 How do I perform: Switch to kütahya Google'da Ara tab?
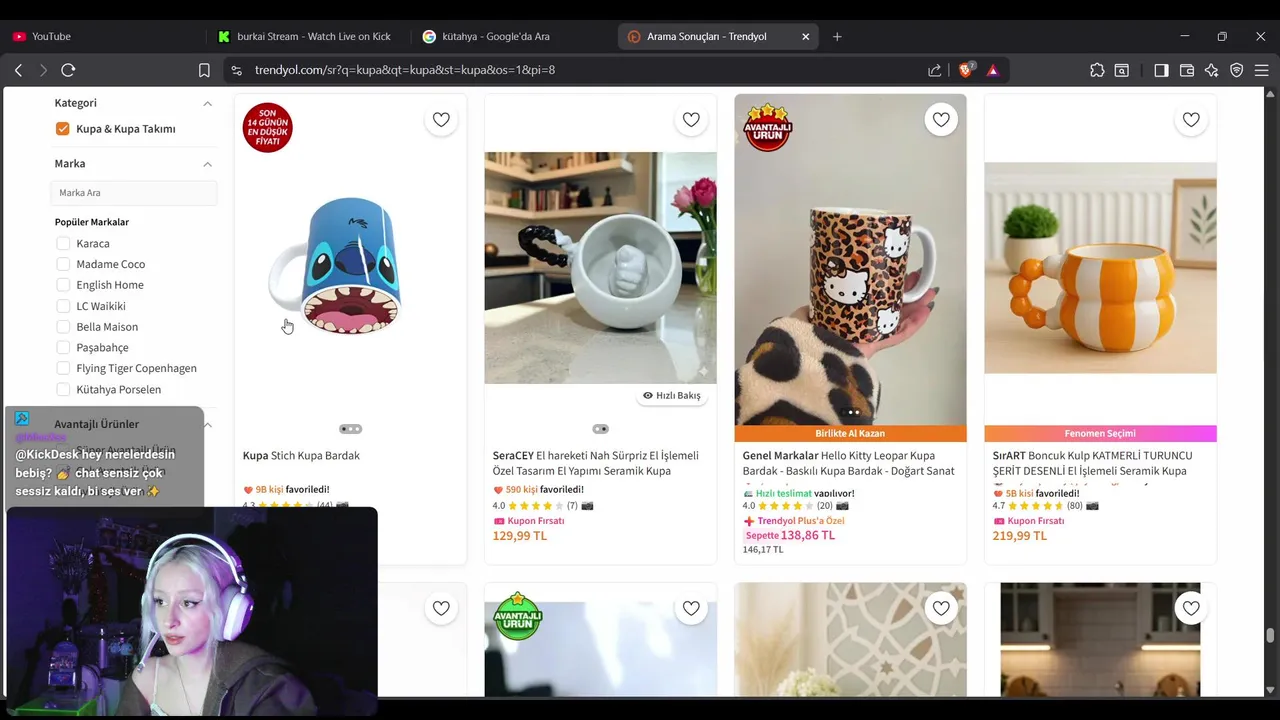(496, 36)
